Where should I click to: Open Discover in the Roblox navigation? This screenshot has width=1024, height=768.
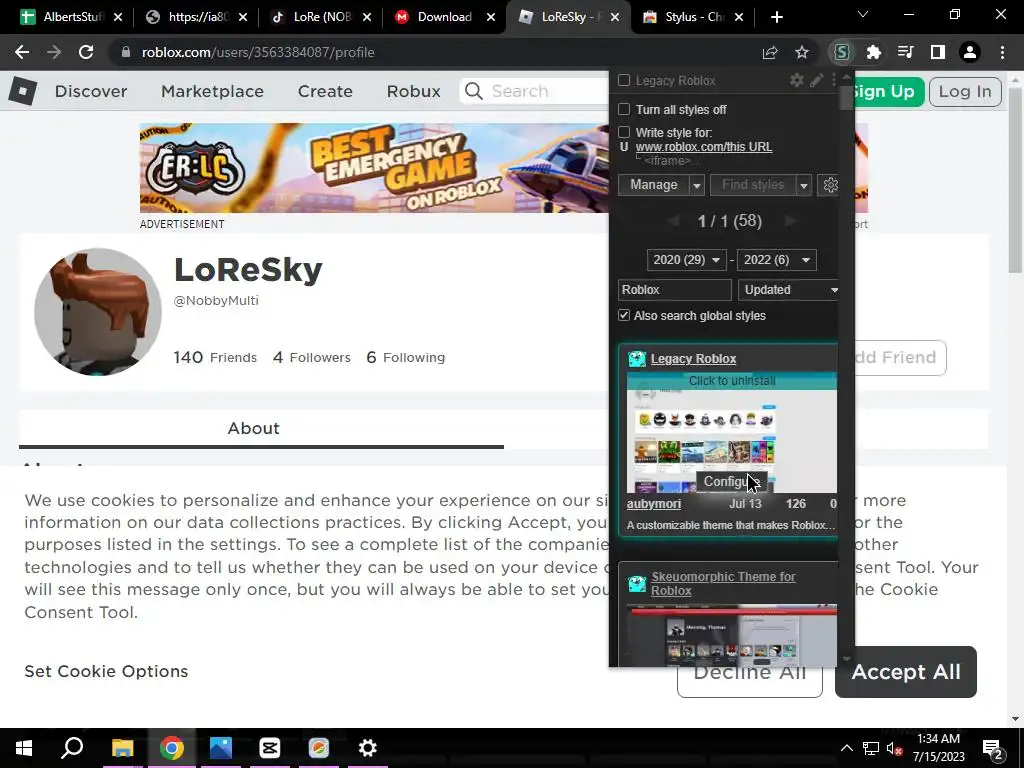pyautogui.click(x=91, y=91)
